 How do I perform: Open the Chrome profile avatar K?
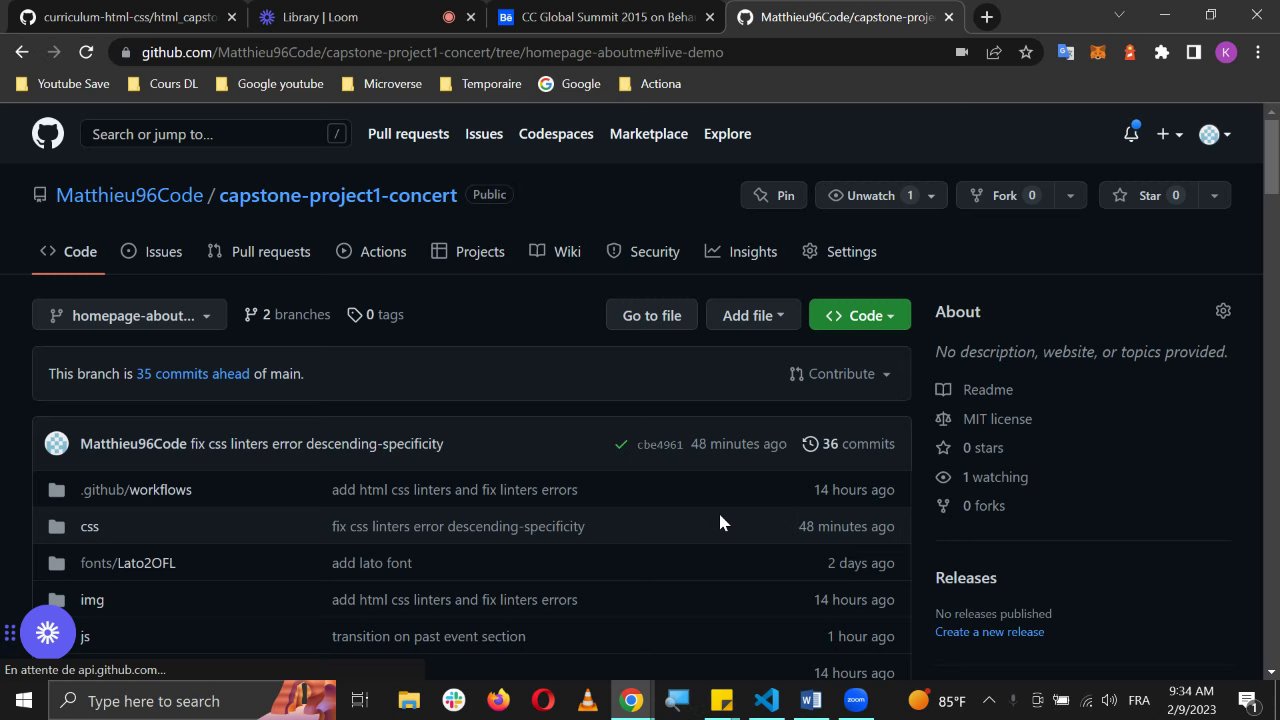[1226, 52]
